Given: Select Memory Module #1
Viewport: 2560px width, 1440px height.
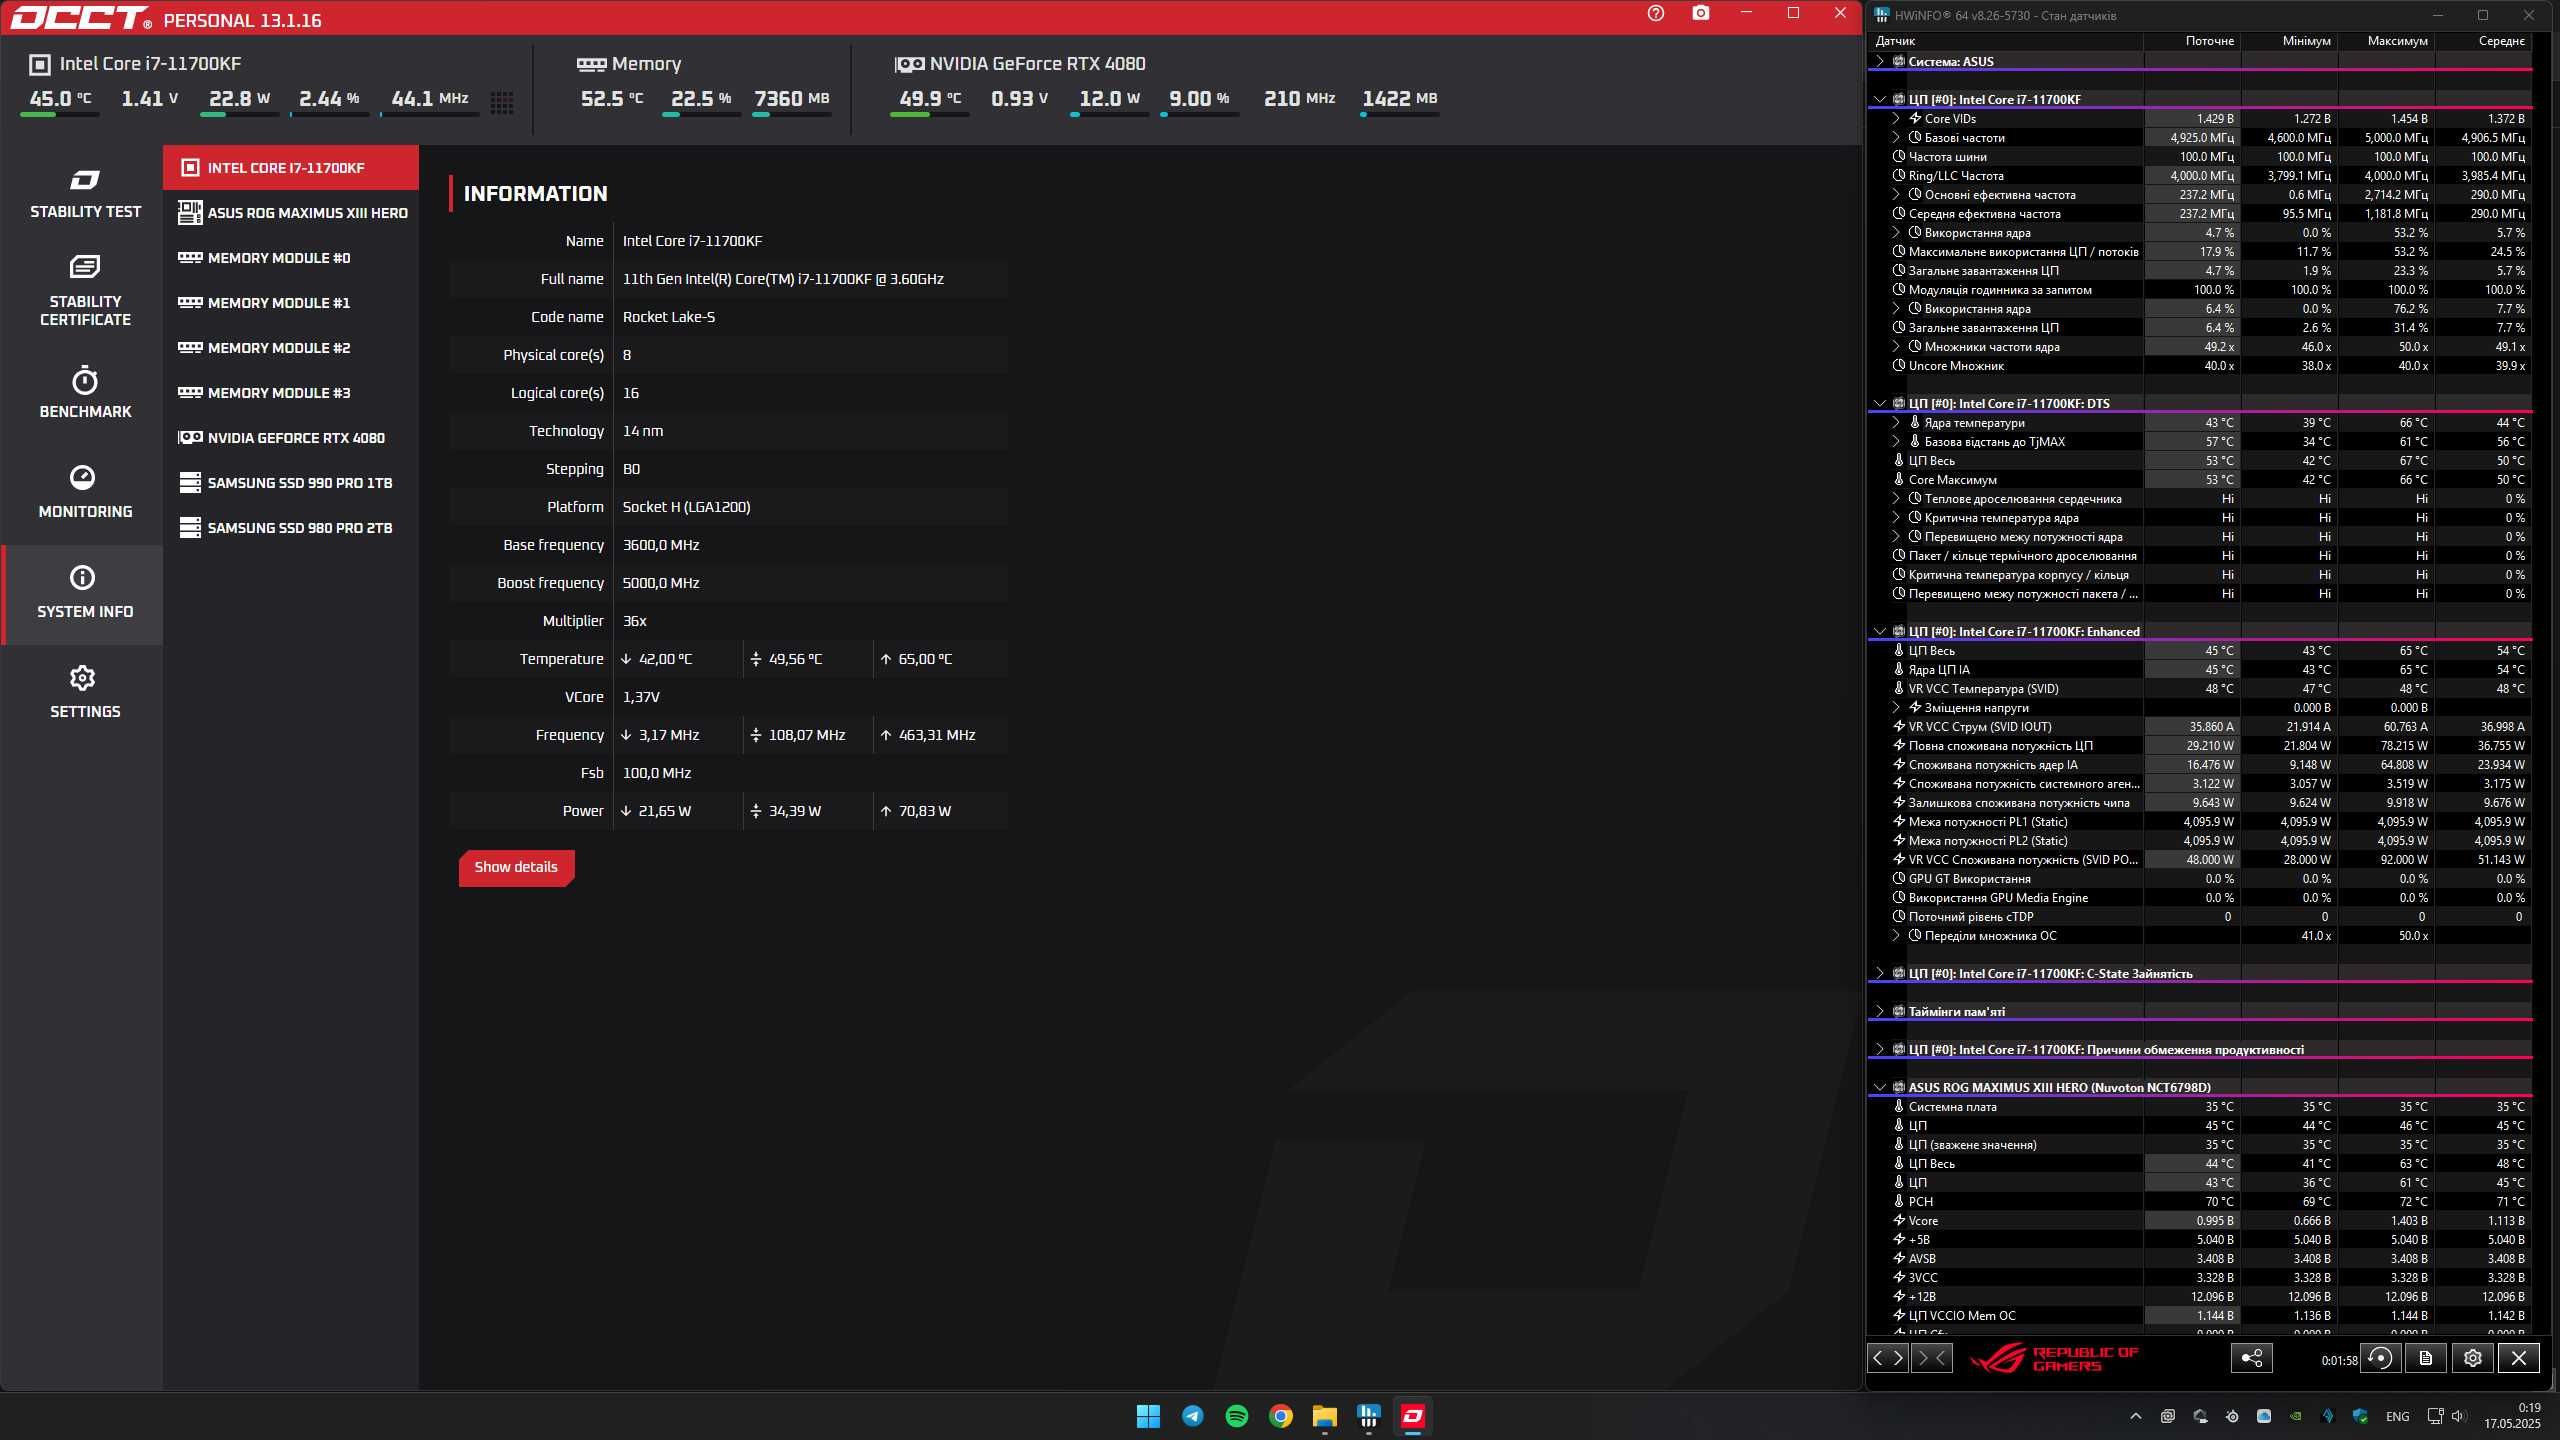Looking at the screenshot, I should point(291,303).
